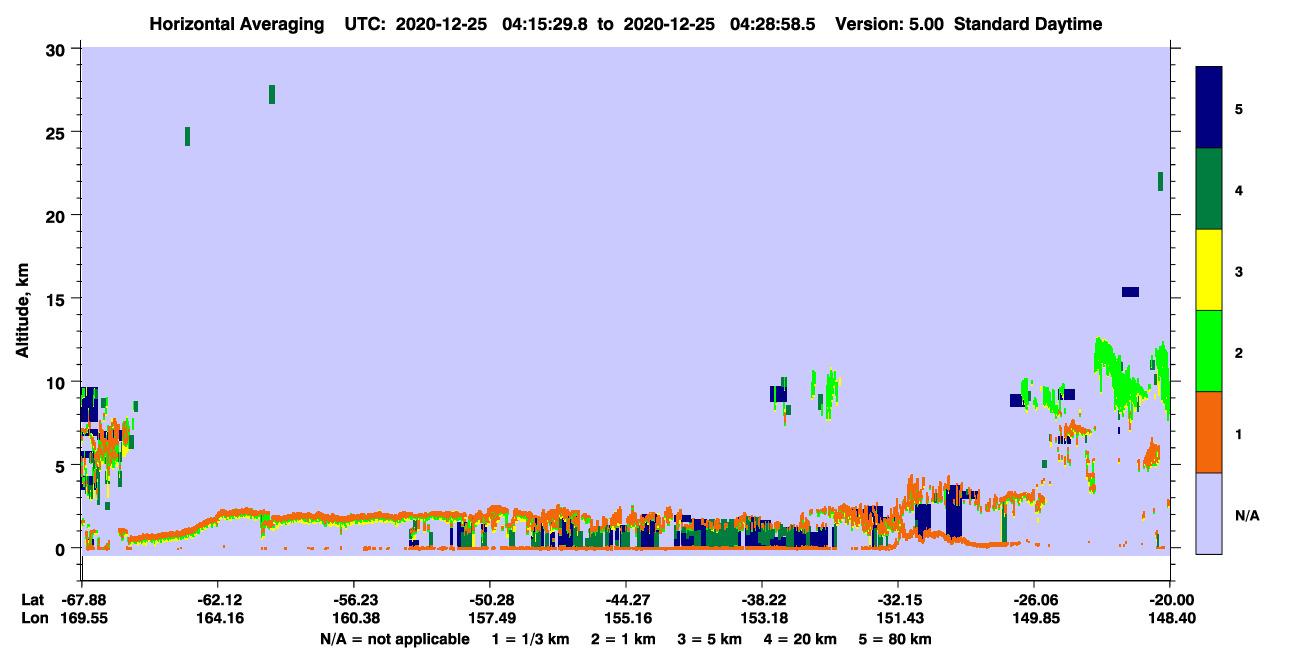Click legend text '1 = 1/3 km'
This screenshot has height=667, width=1300.
click(x=529, y=639)
